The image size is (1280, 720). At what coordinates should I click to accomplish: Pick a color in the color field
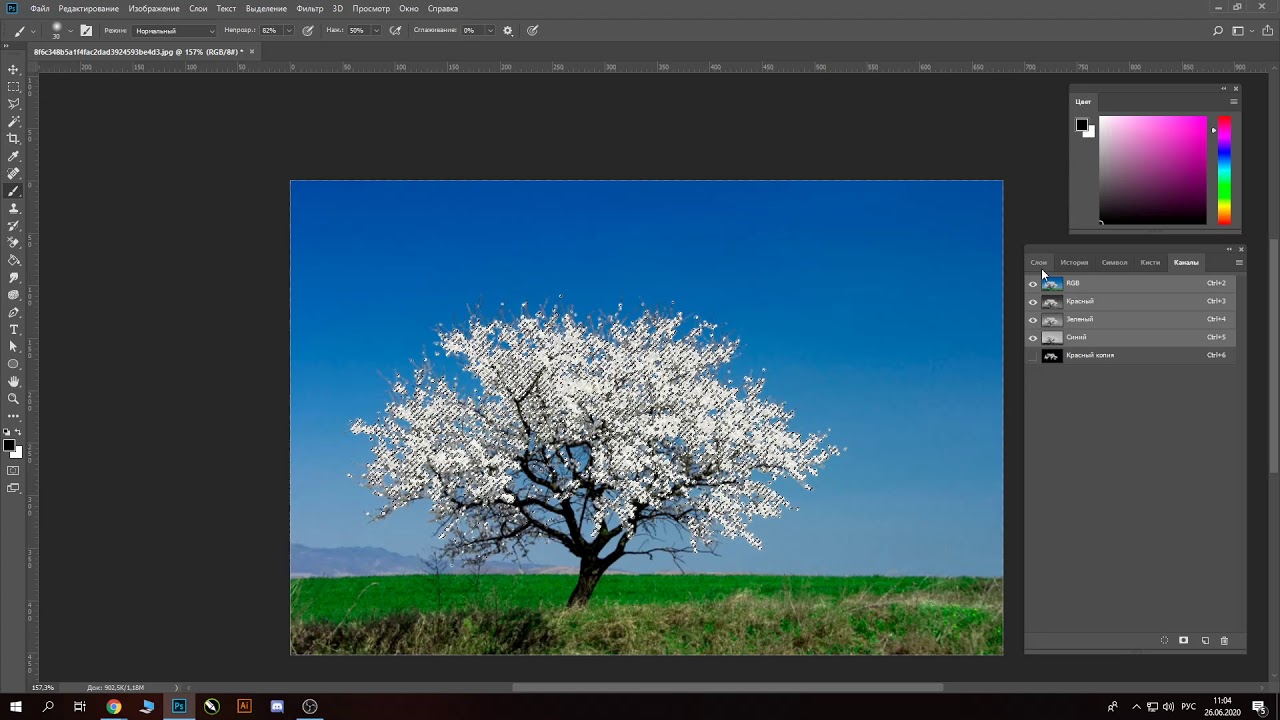coord(1153,170)
